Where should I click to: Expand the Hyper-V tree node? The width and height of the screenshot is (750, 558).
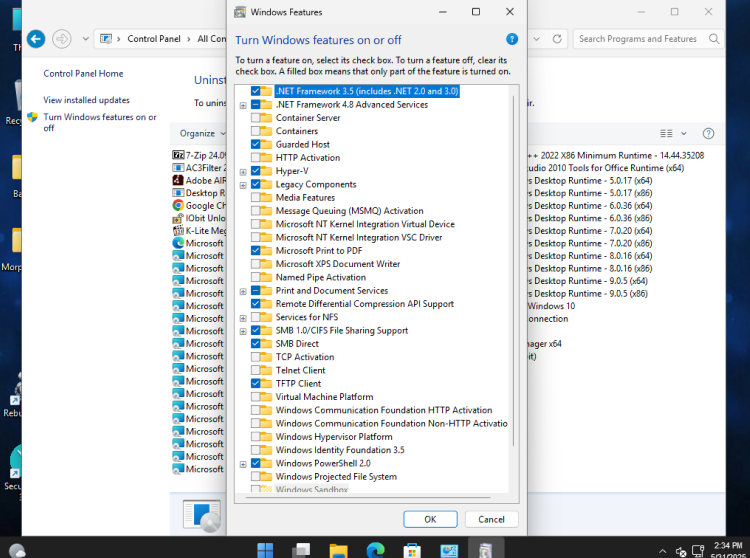click(243, 172)
